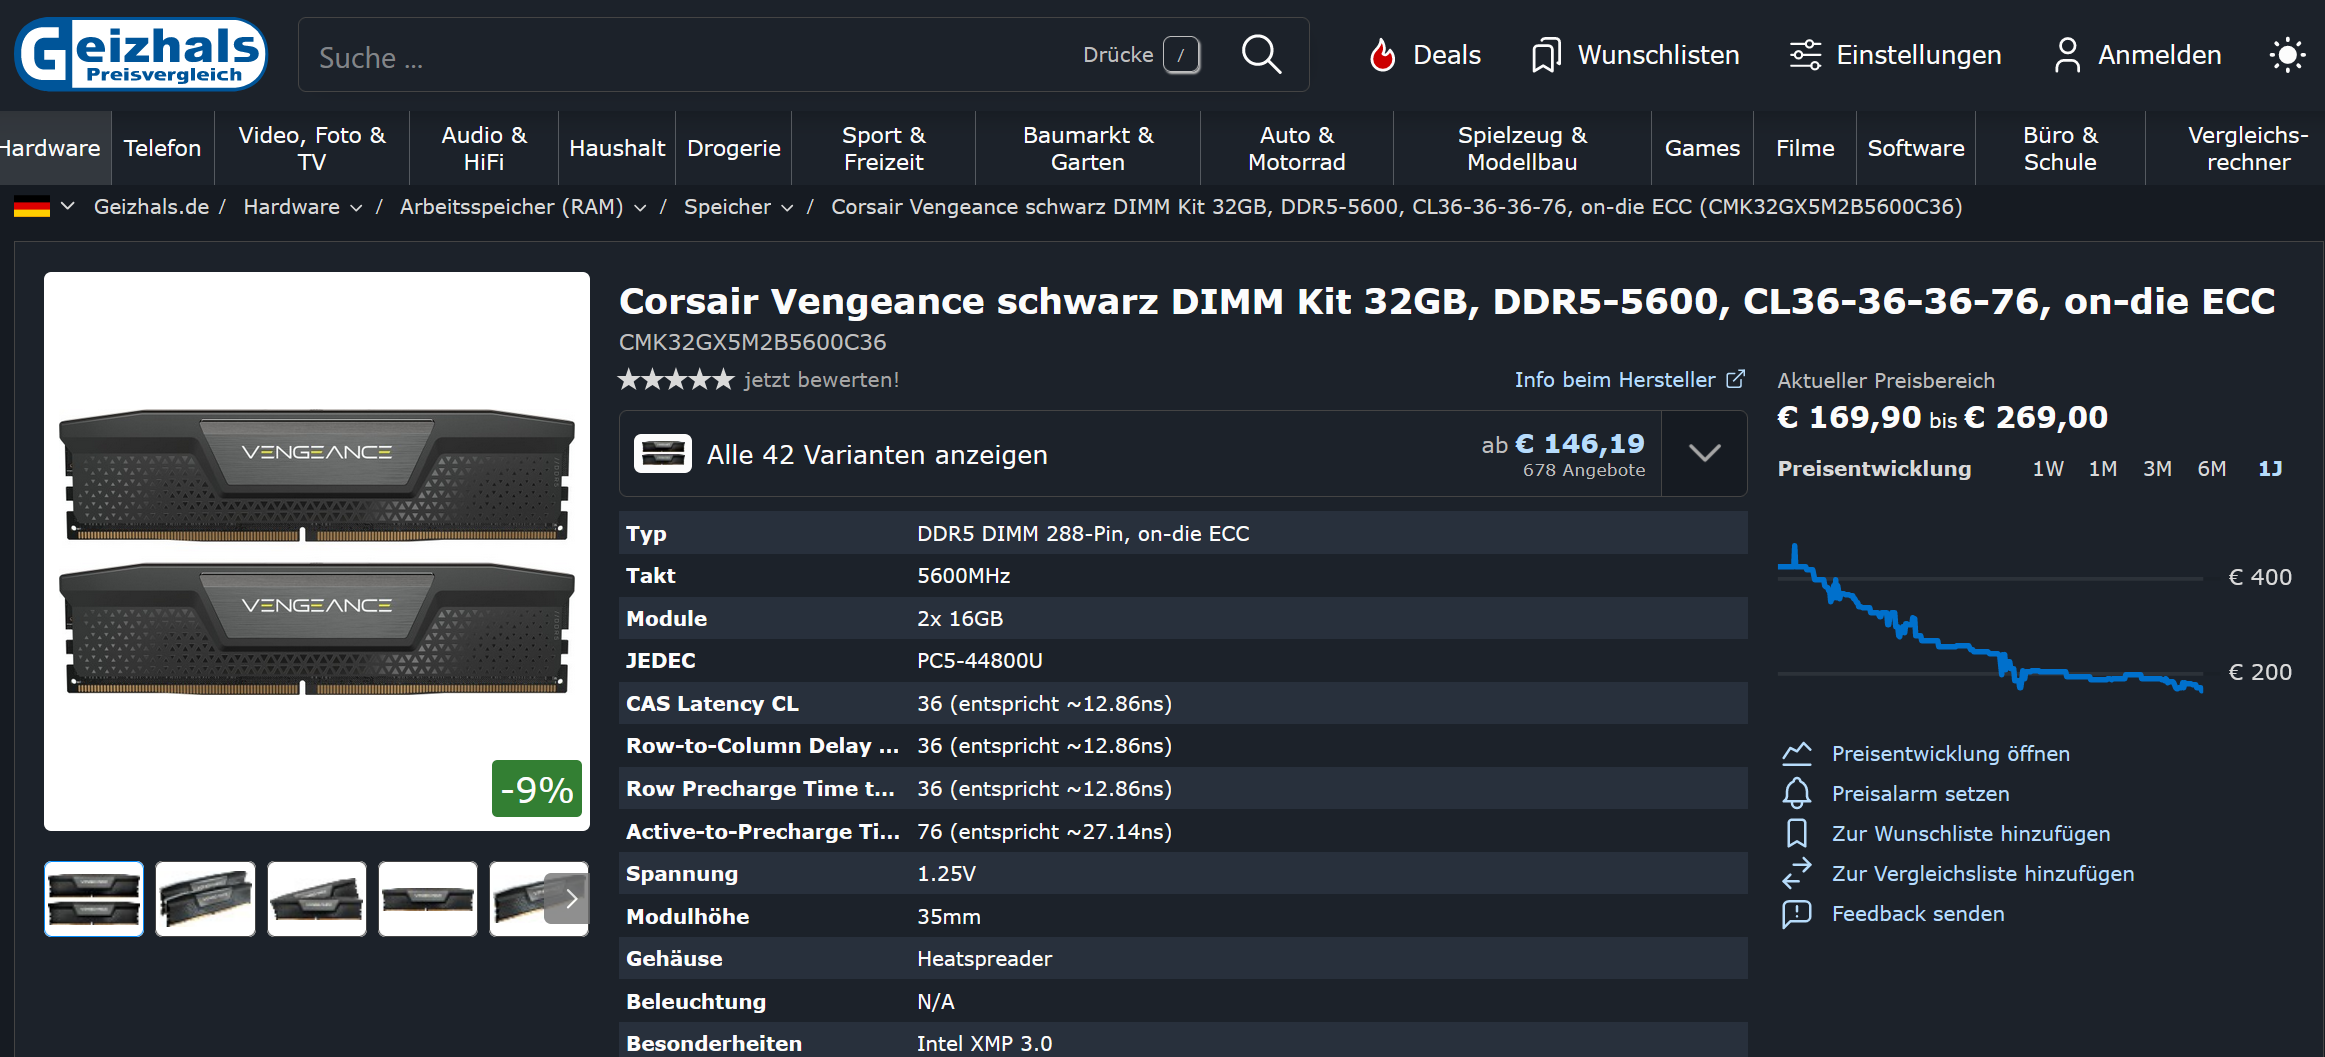Viewport: 2325px width, 1057px height.
Task: Rate product using the star icons
Action: pos(676,379)
